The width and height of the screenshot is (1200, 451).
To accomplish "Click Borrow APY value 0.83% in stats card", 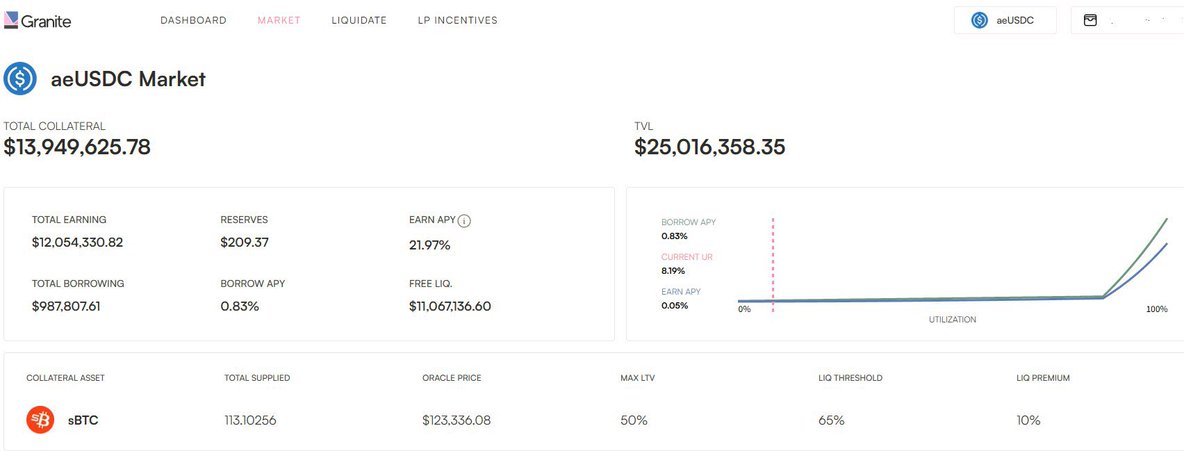I will coord(240,306).
